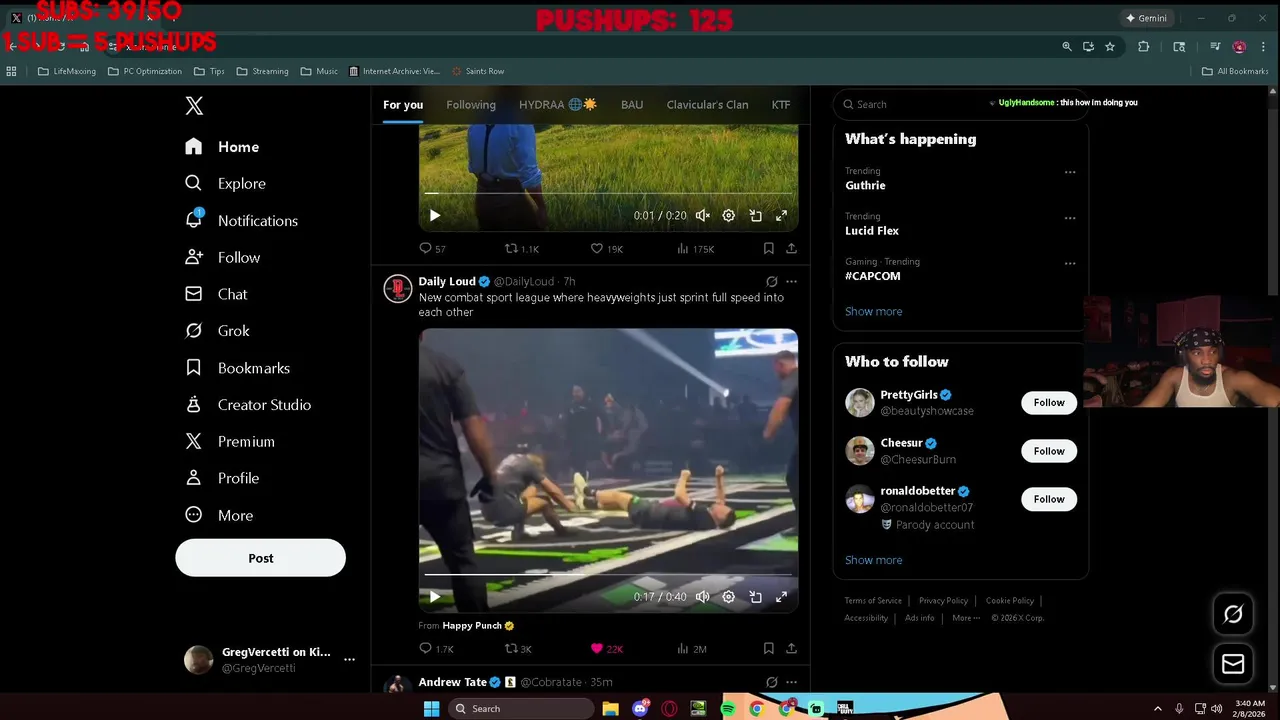1280x720 pixels.
Task: Click the X logo in sidebar
Action: (x=194, y=106)
